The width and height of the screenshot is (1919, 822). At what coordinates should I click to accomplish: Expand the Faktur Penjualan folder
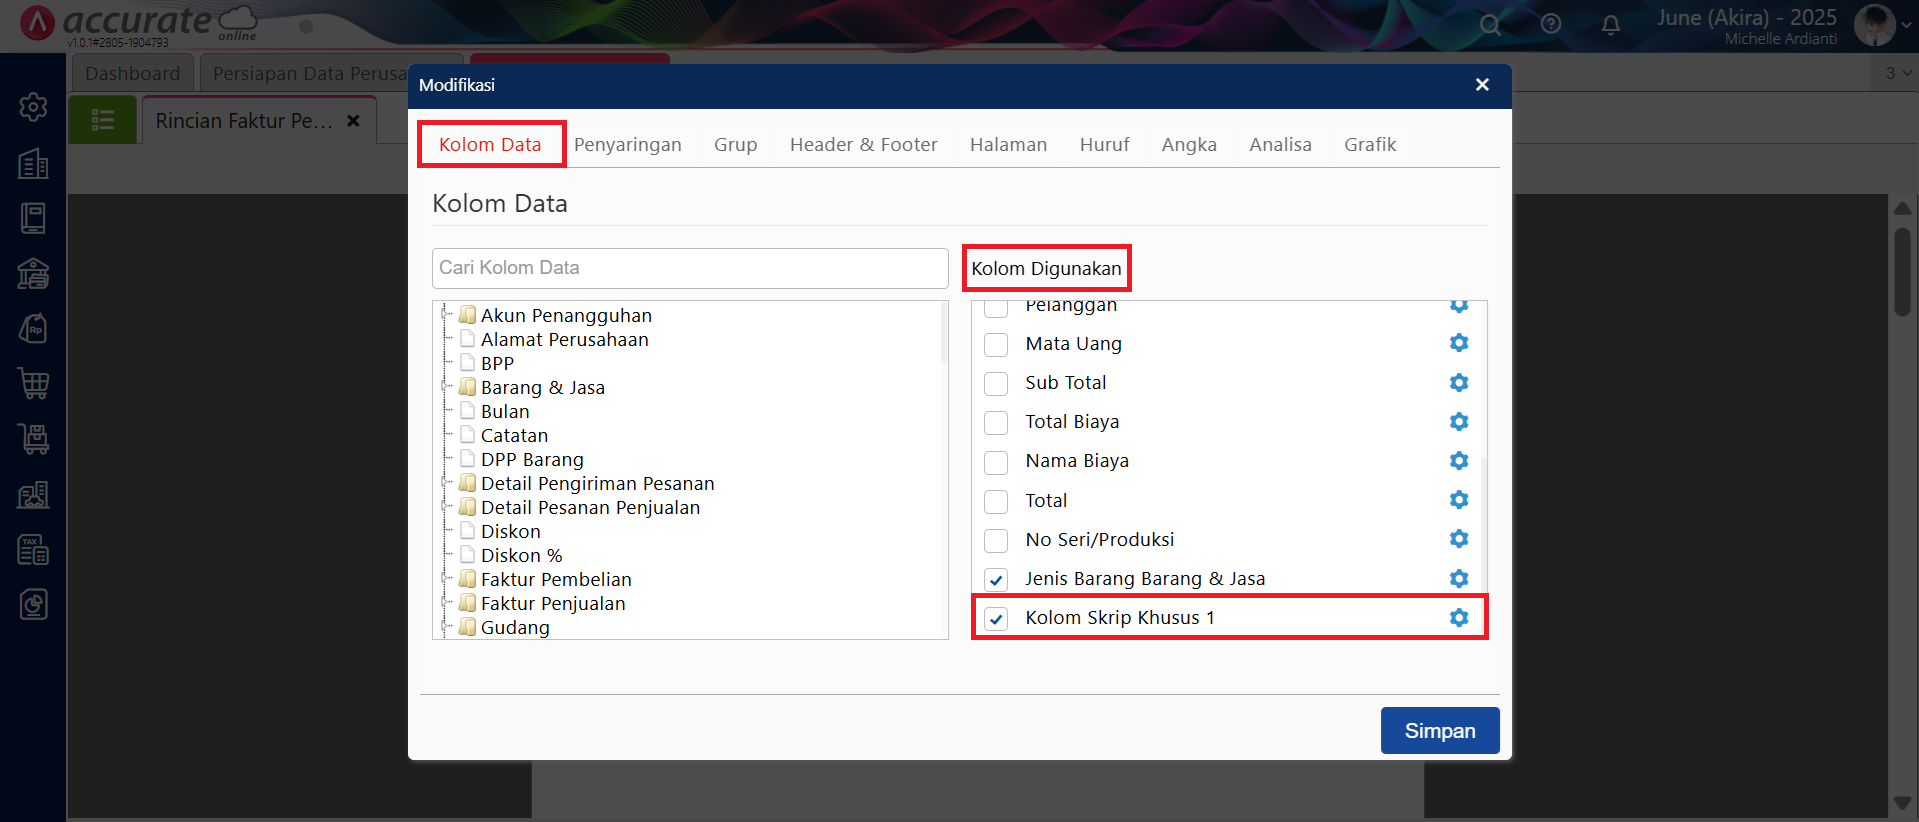(446, 603)
